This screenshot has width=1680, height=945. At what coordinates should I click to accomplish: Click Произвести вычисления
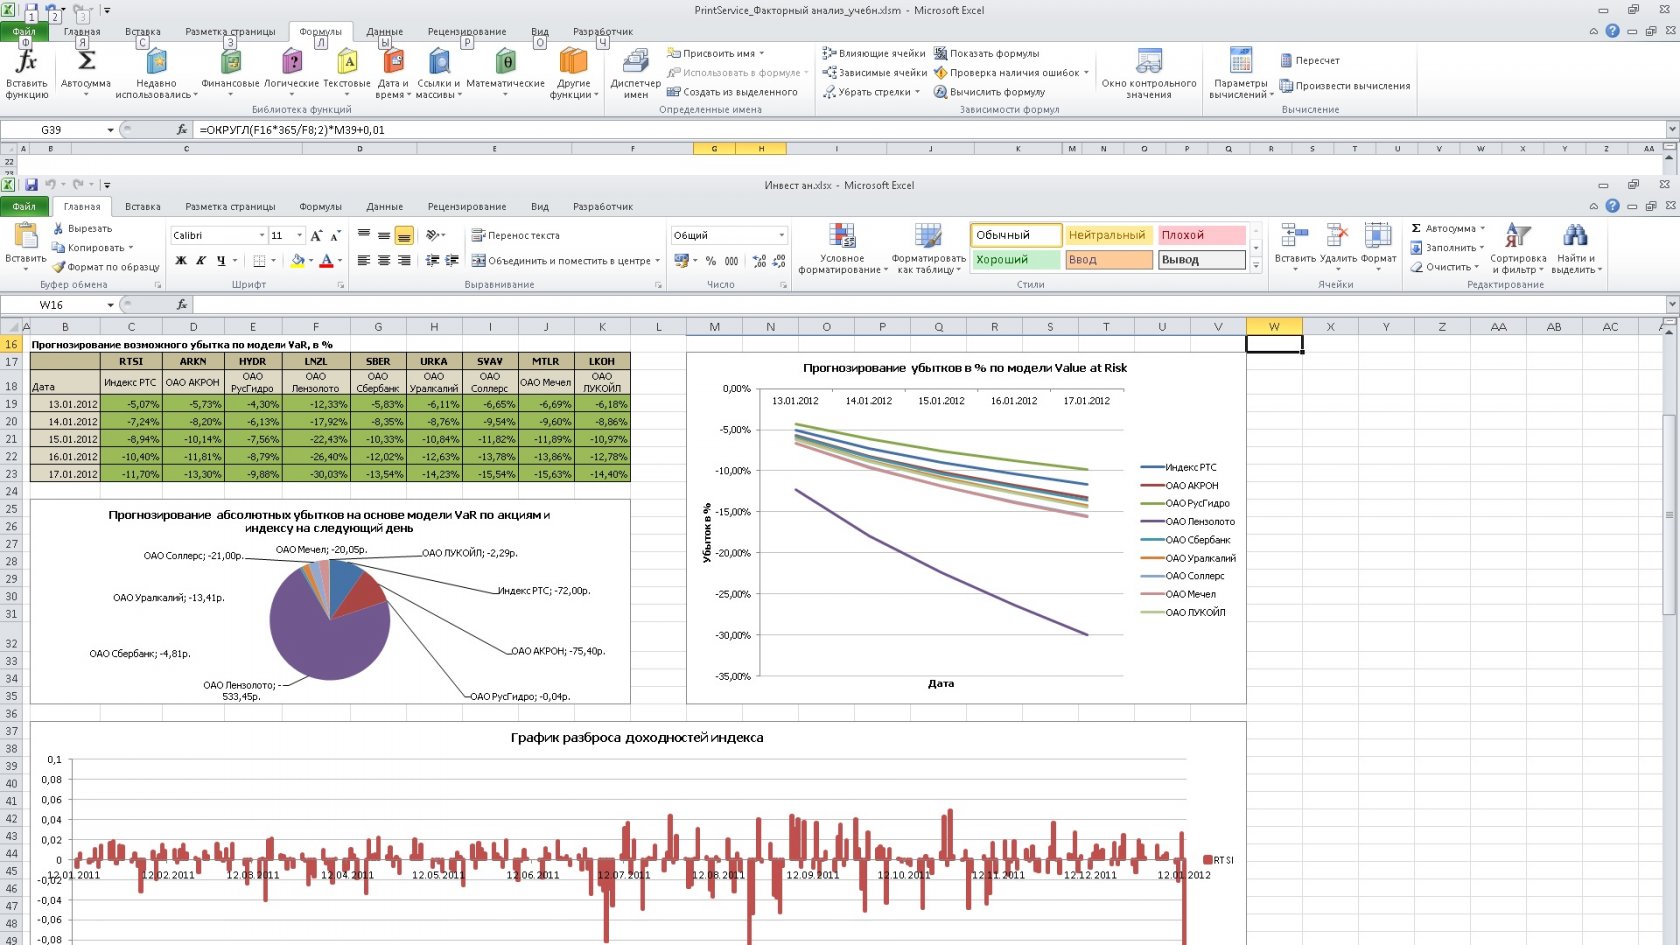1345,86
